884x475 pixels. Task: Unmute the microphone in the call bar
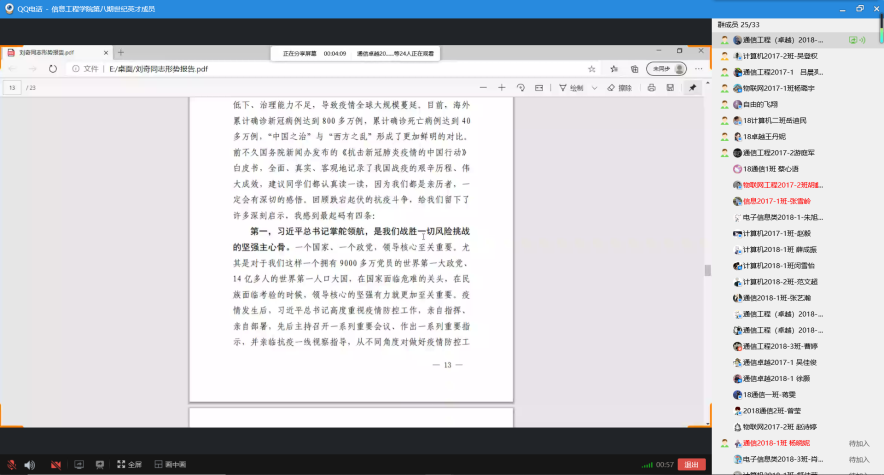tap(11, 465)
